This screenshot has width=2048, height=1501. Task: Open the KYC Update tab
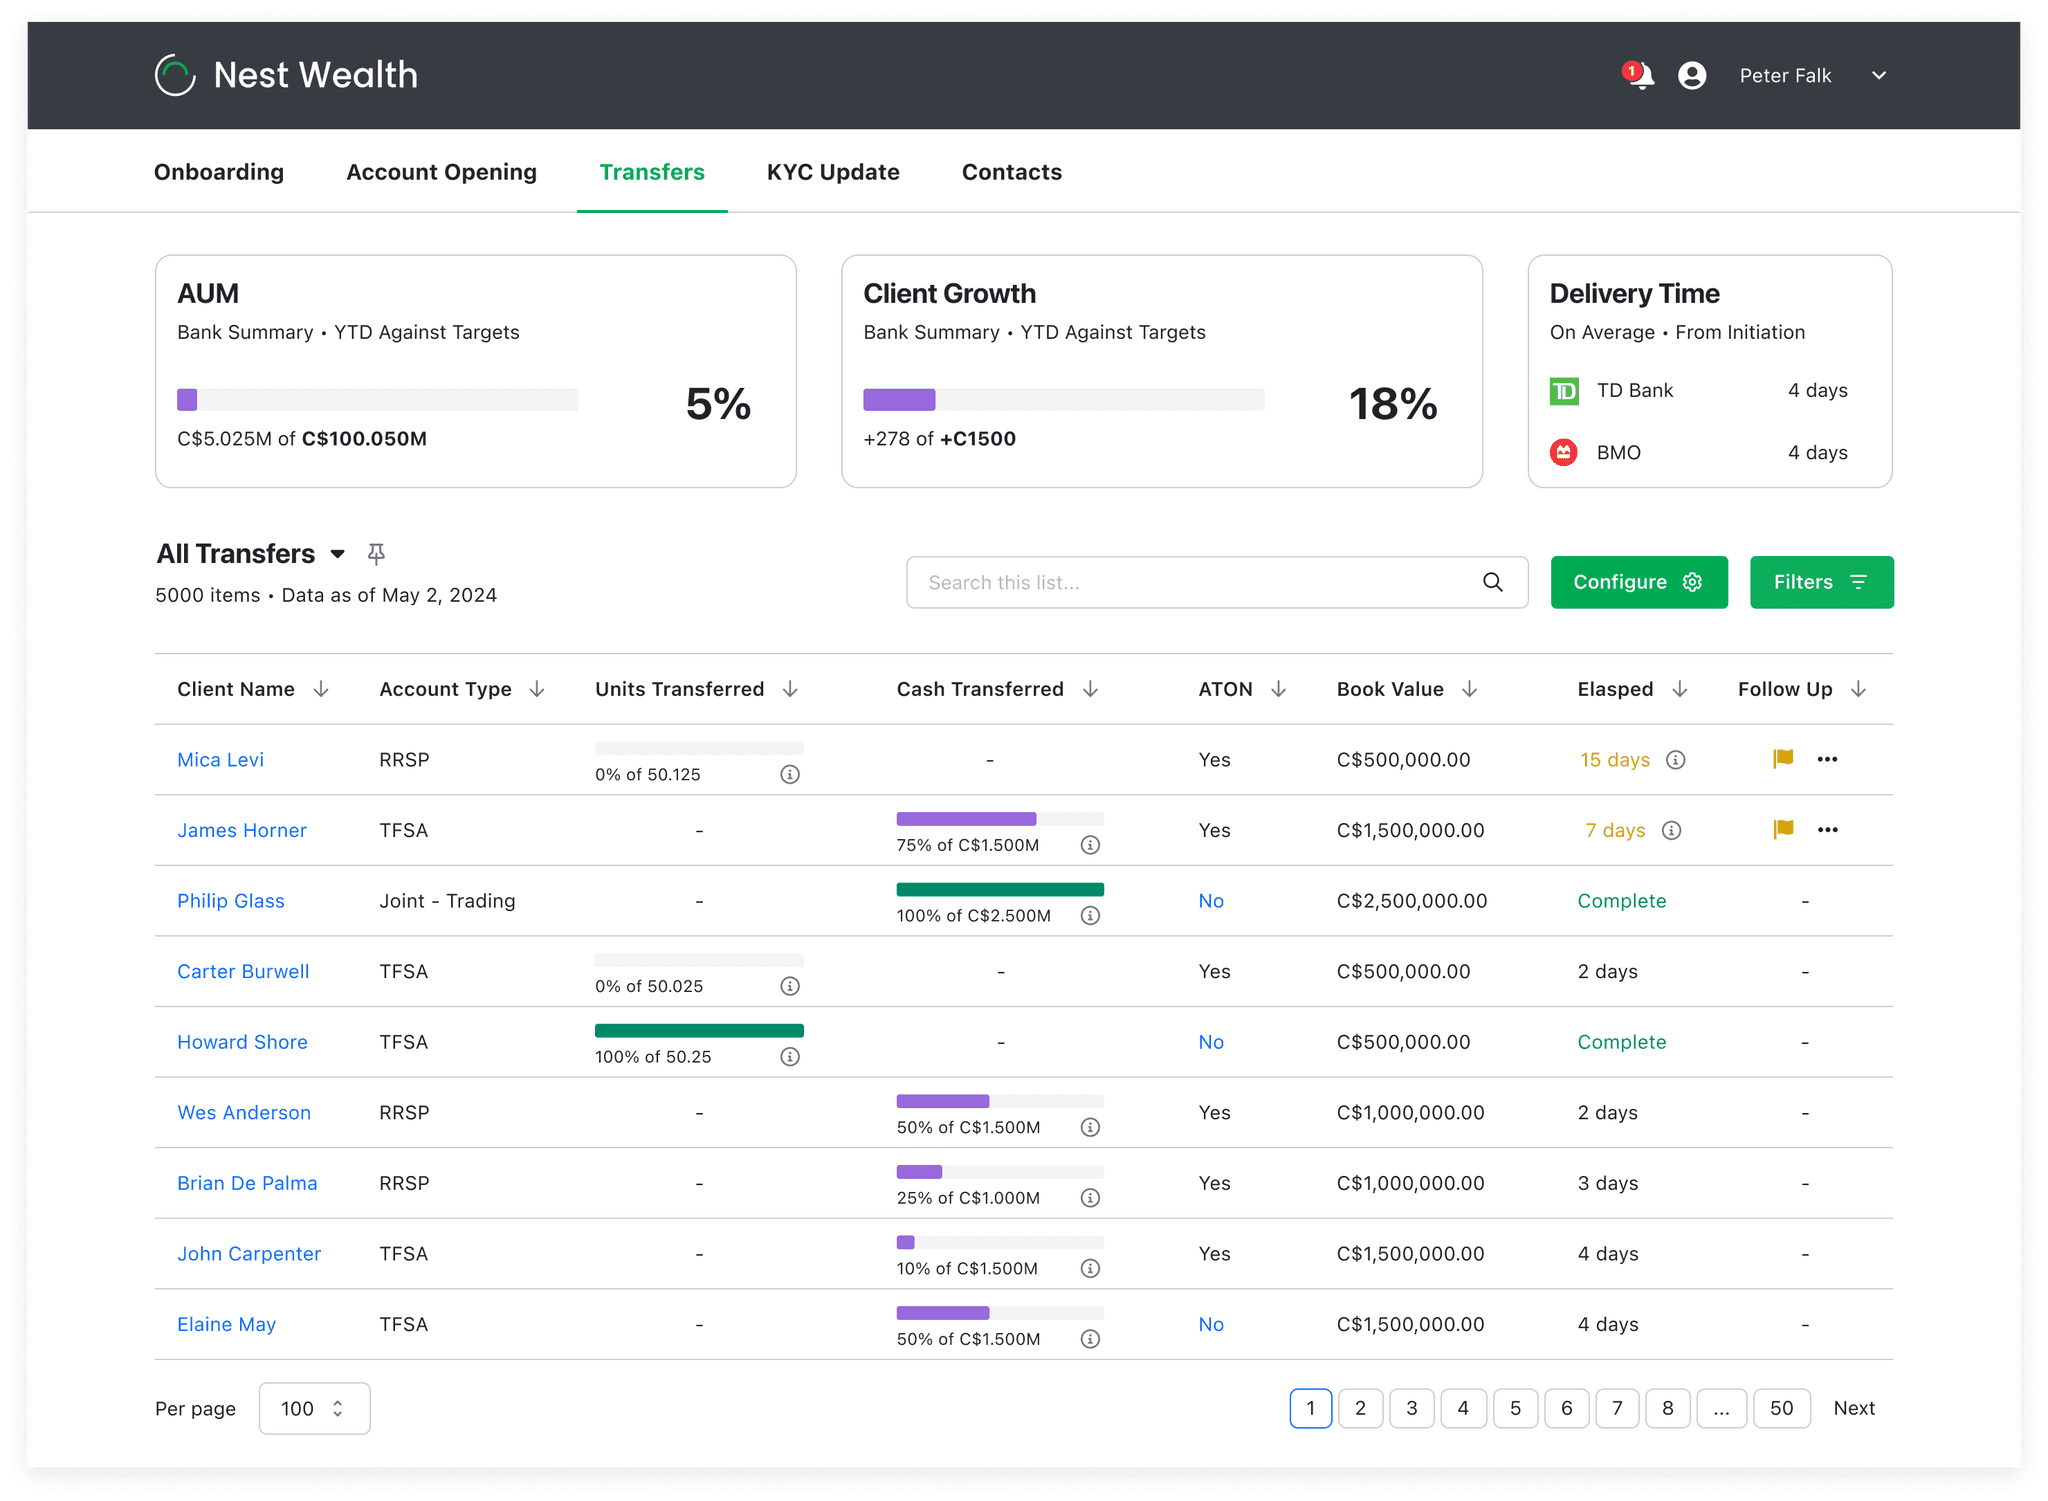click(833, 172)
